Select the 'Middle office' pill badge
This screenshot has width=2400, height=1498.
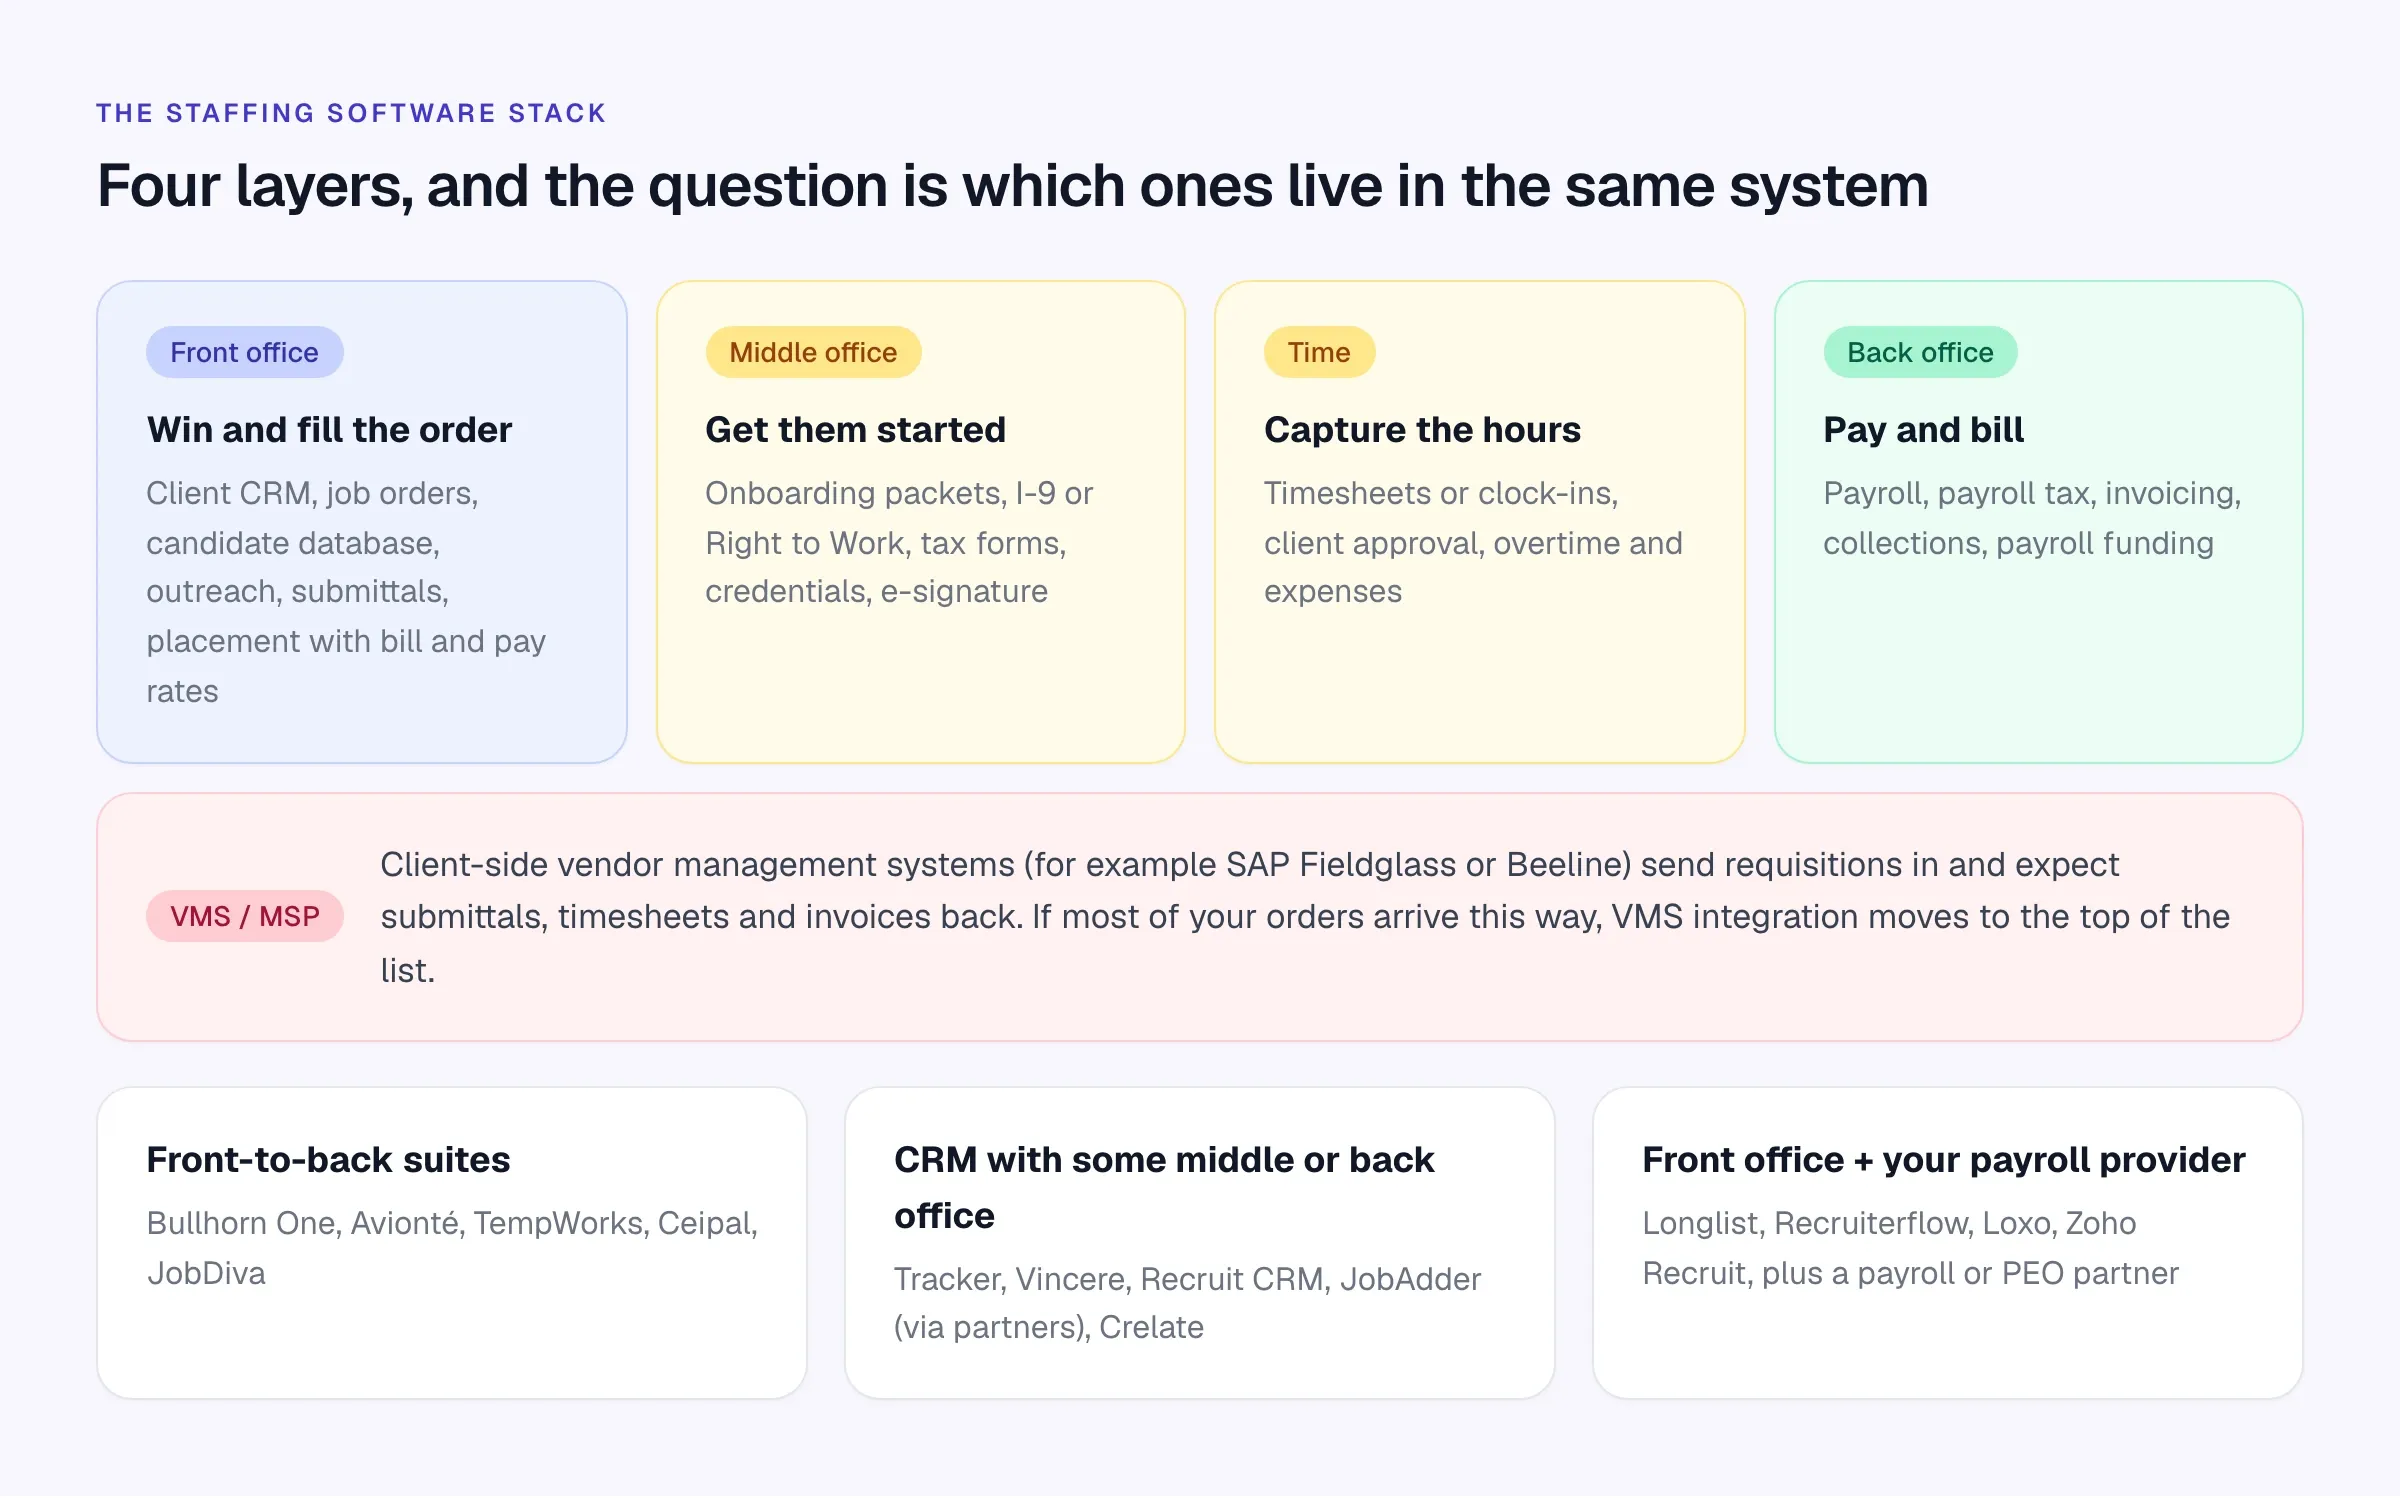point(813,352)
